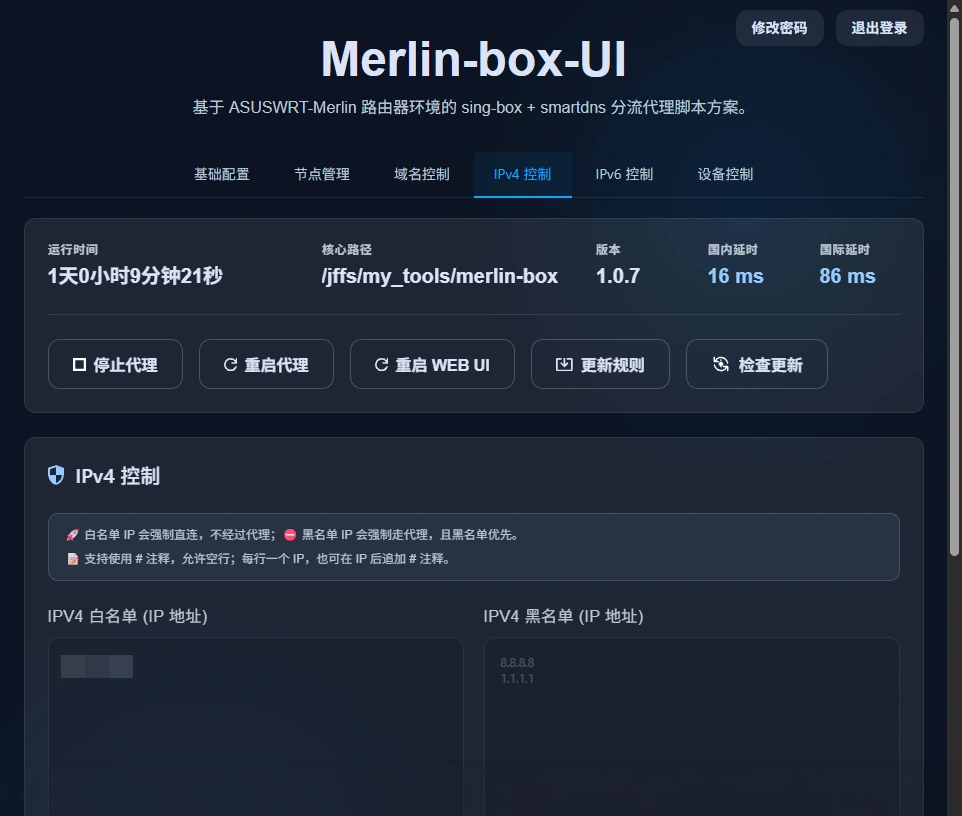Screen dimensions: 962x816
Task: Click the rocket icon in the whitelist note
Action: pyautogui.click(x=72, y=535)
